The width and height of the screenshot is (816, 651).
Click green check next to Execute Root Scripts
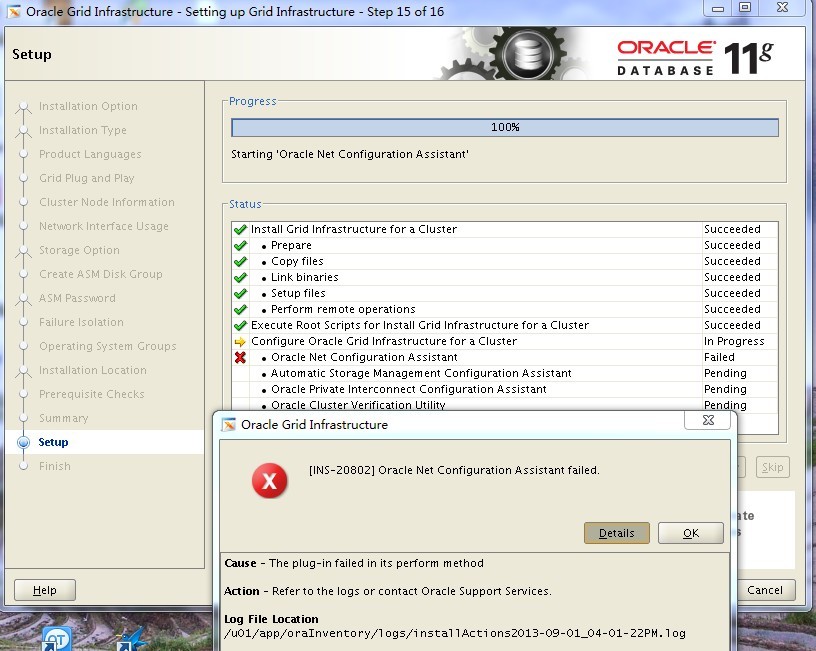pyautogui.click(x=240, y=325)
